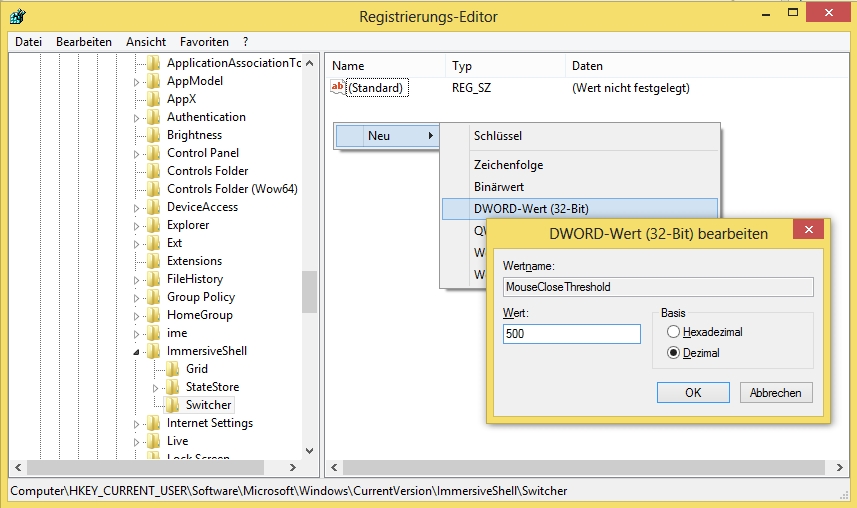Click the values pane horizontal scrollbar thumb
Screen dimensions: 857x508
584,468
